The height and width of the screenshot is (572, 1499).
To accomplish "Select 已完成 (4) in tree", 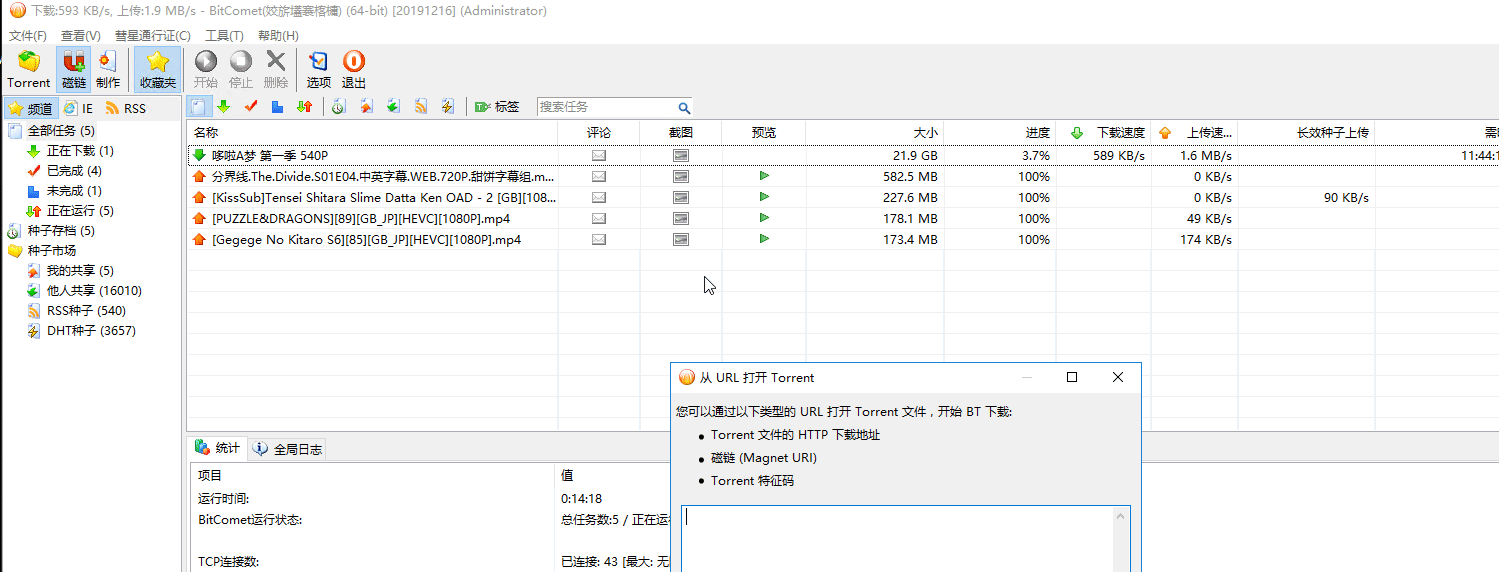I will (x=74, y=171).
